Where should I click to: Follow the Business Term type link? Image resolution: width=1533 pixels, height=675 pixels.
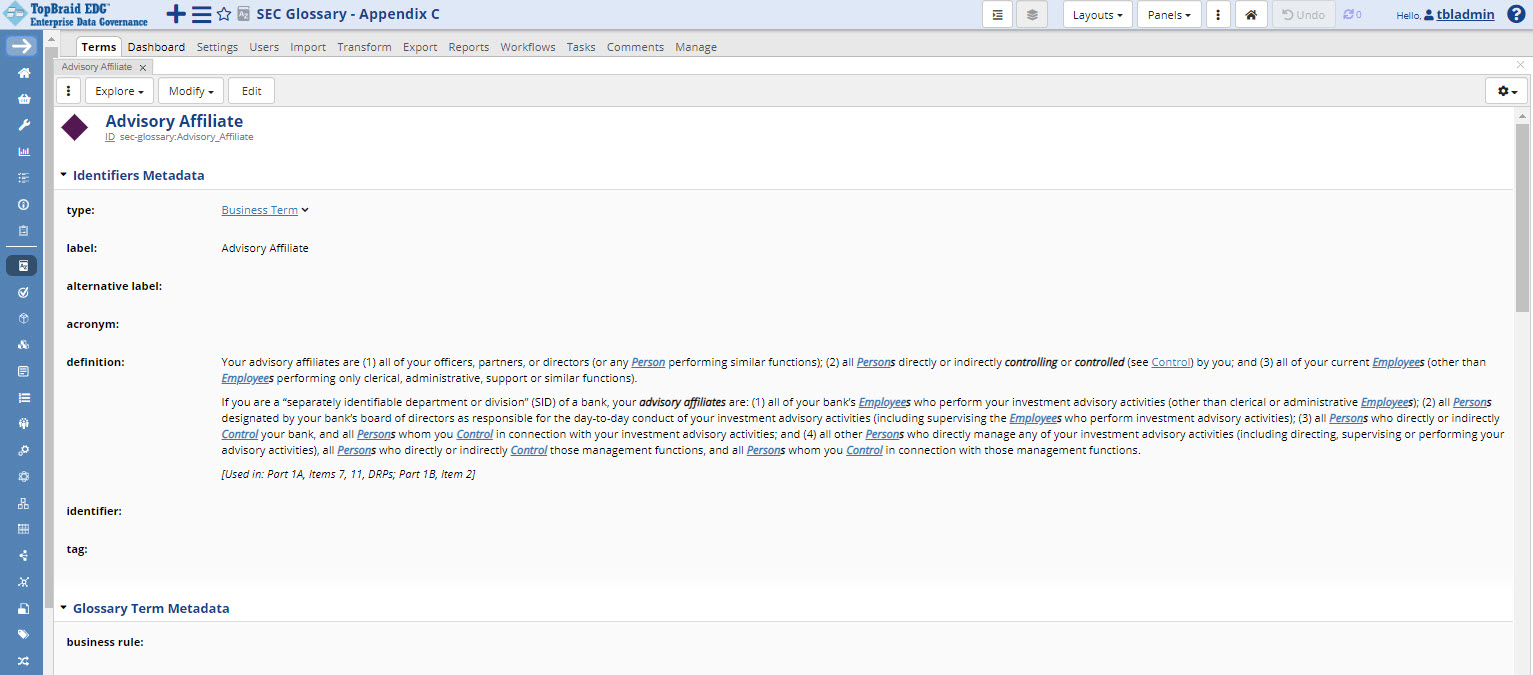click(259, 210)
